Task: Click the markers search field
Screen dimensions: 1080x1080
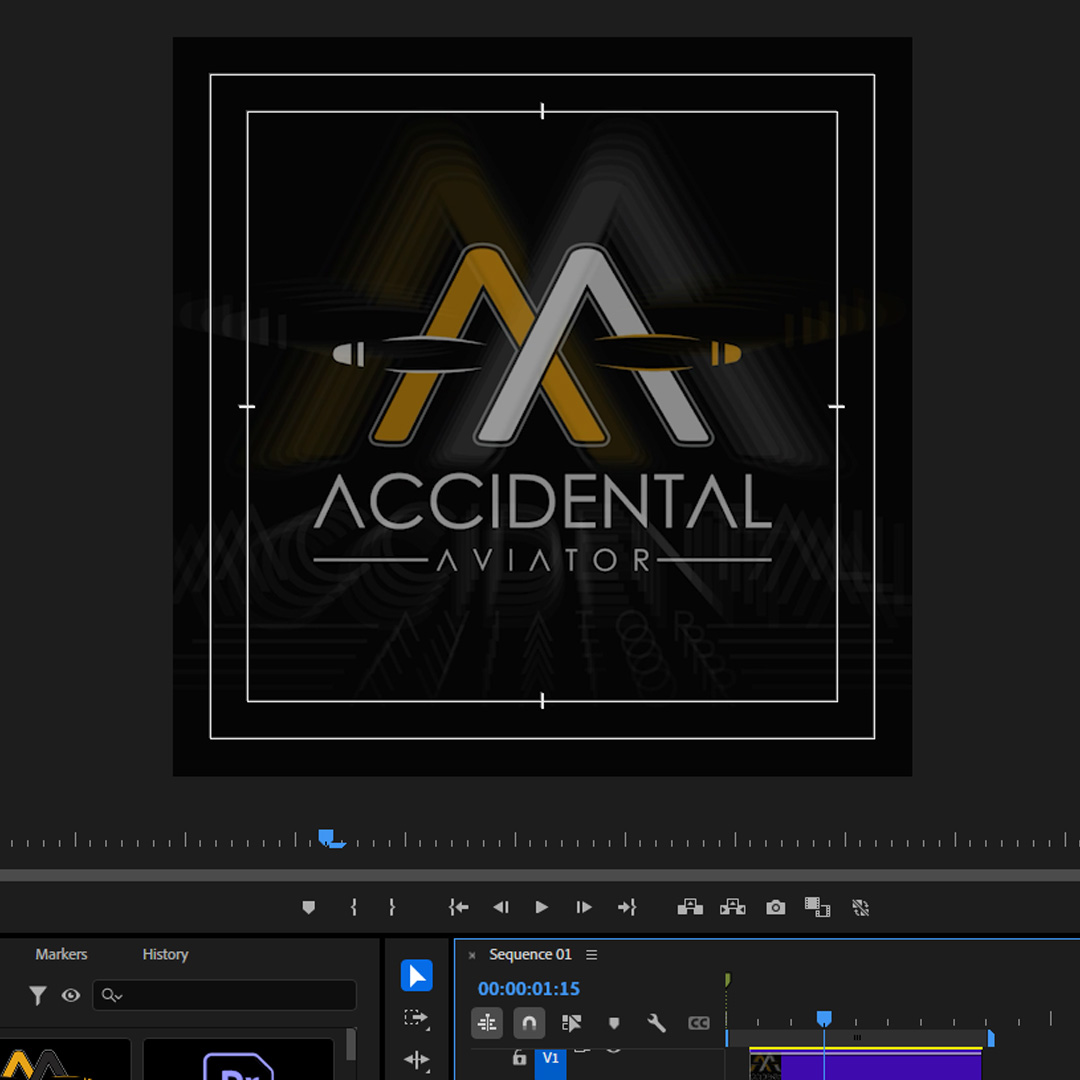Action: click(x=225, y=995)
